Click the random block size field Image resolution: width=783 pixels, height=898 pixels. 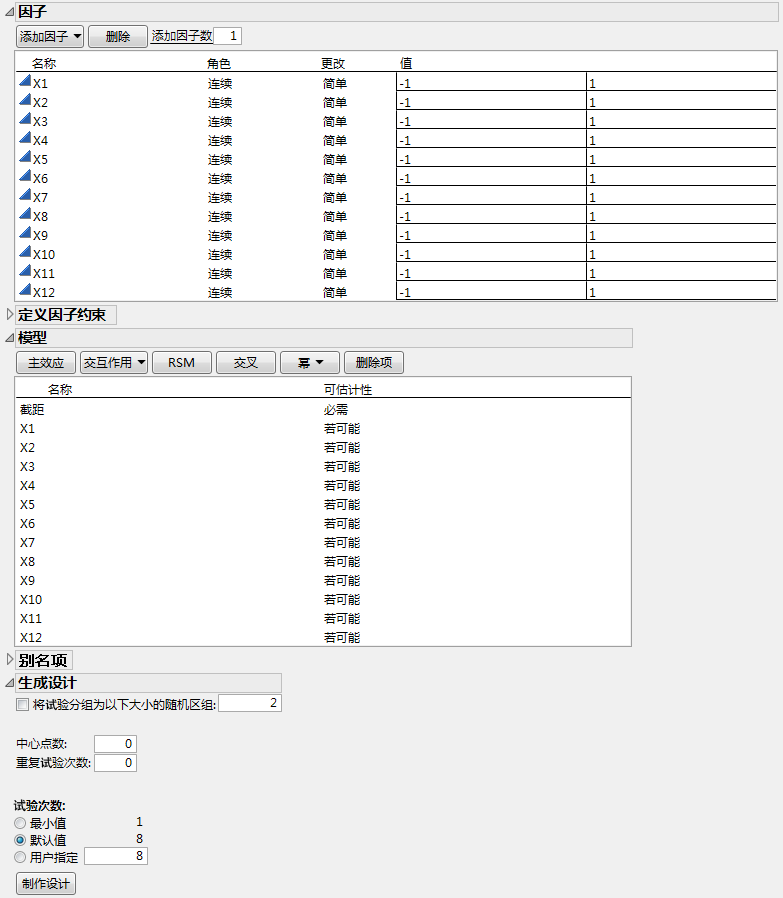pos(250,703)
